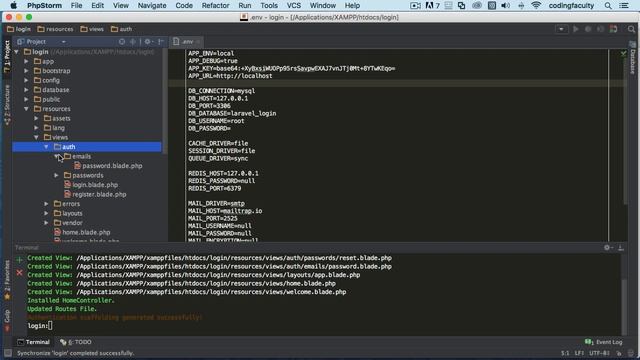Open the VCS menu
640x360 pixels.
[x=293, y=5]
